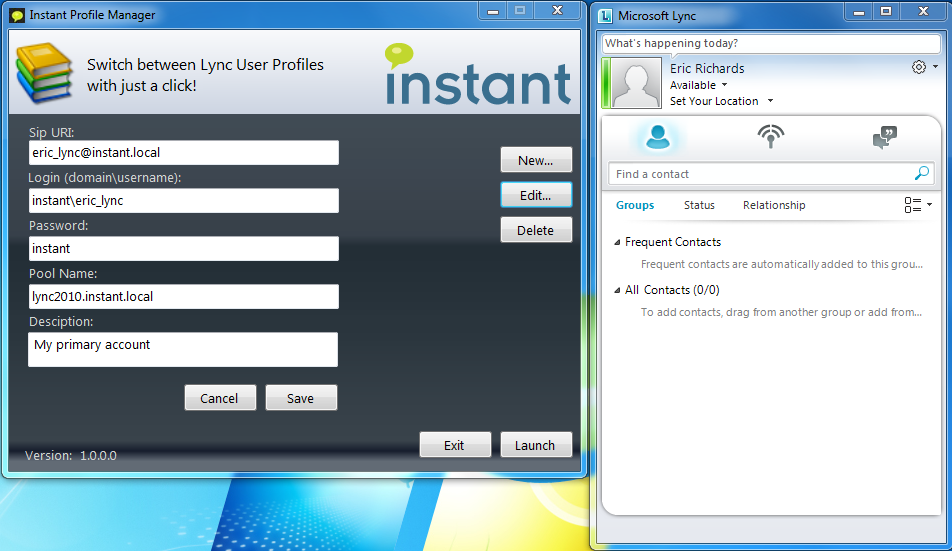Click the Login domain\username field

(x=183, y=200)
